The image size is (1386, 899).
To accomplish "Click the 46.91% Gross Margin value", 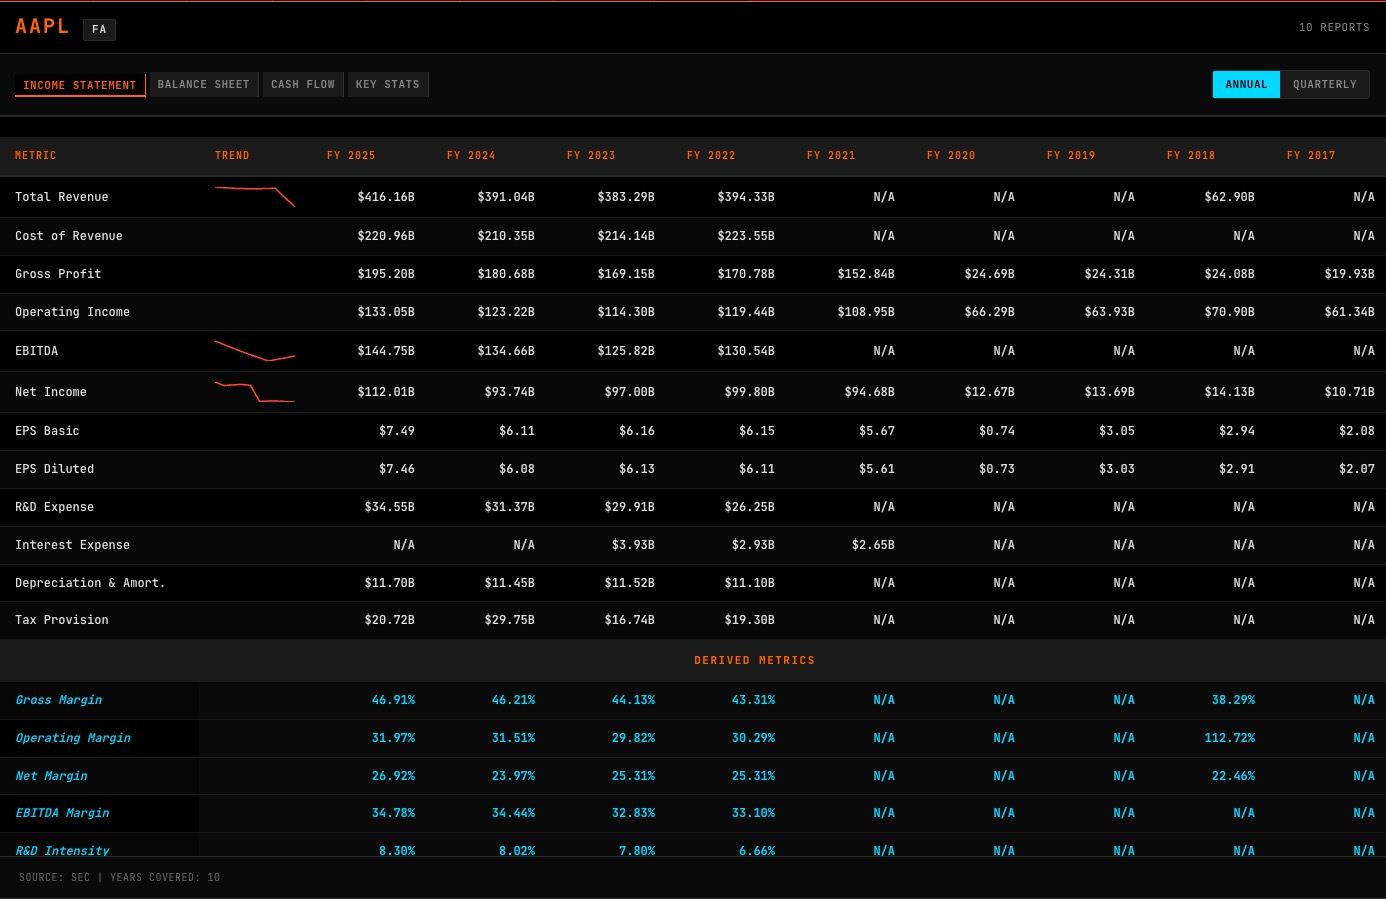I will click(393, 700).
